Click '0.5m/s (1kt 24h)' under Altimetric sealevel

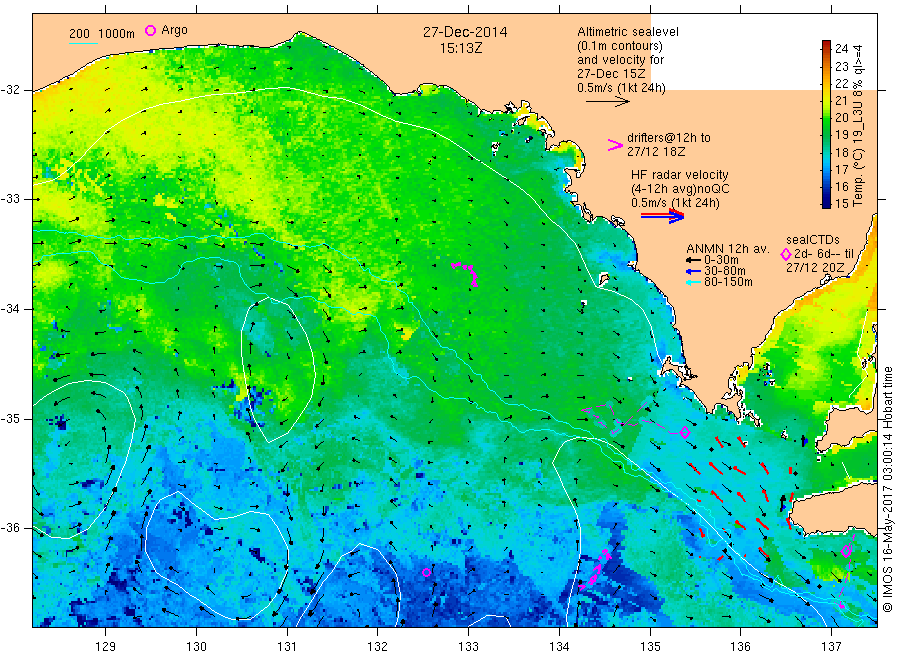[x=622, y=88]
